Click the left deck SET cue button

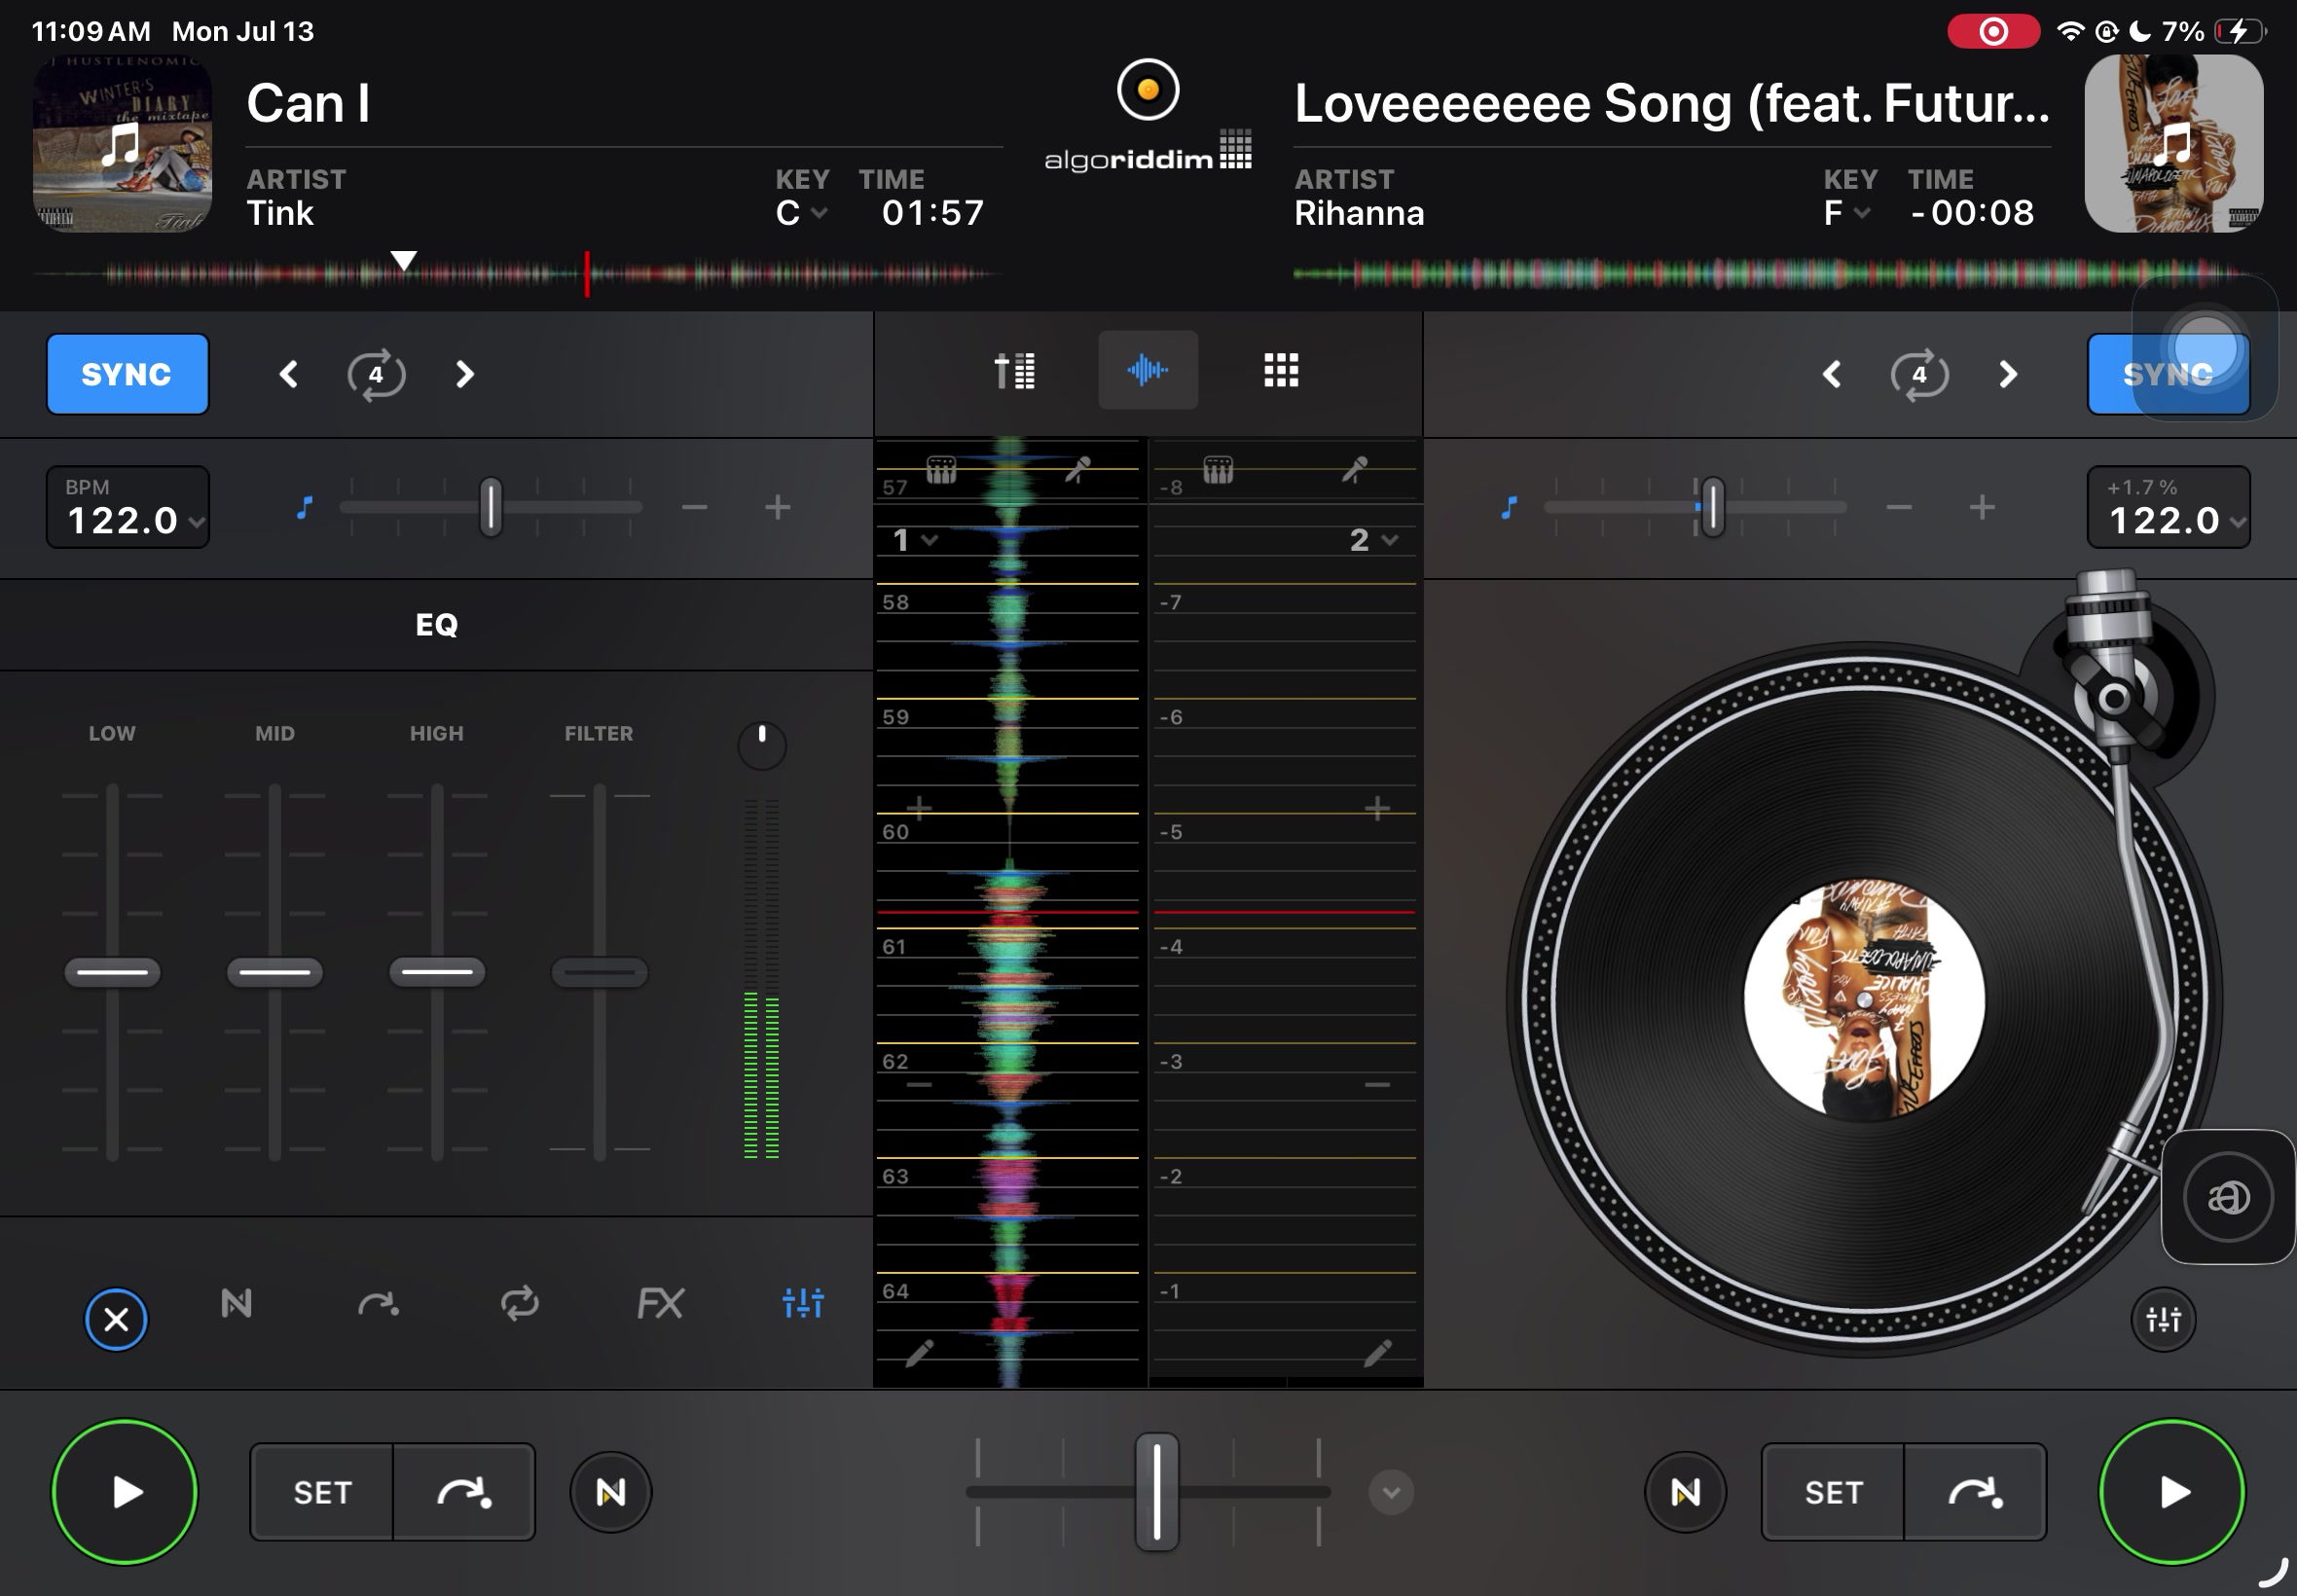(322, 1492)
